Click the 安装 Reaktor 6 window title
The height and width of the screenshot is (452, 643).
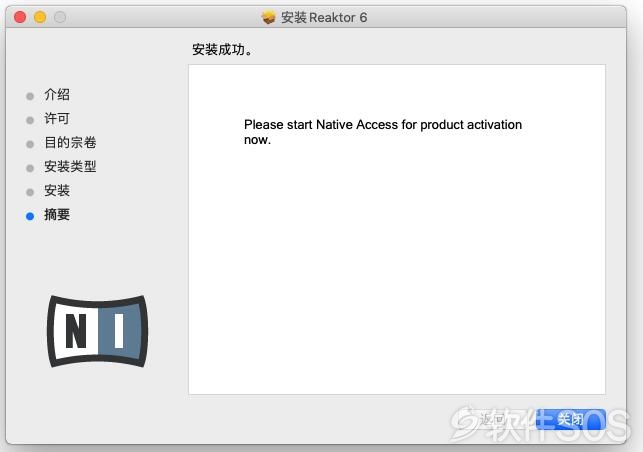tap(324, 18)
